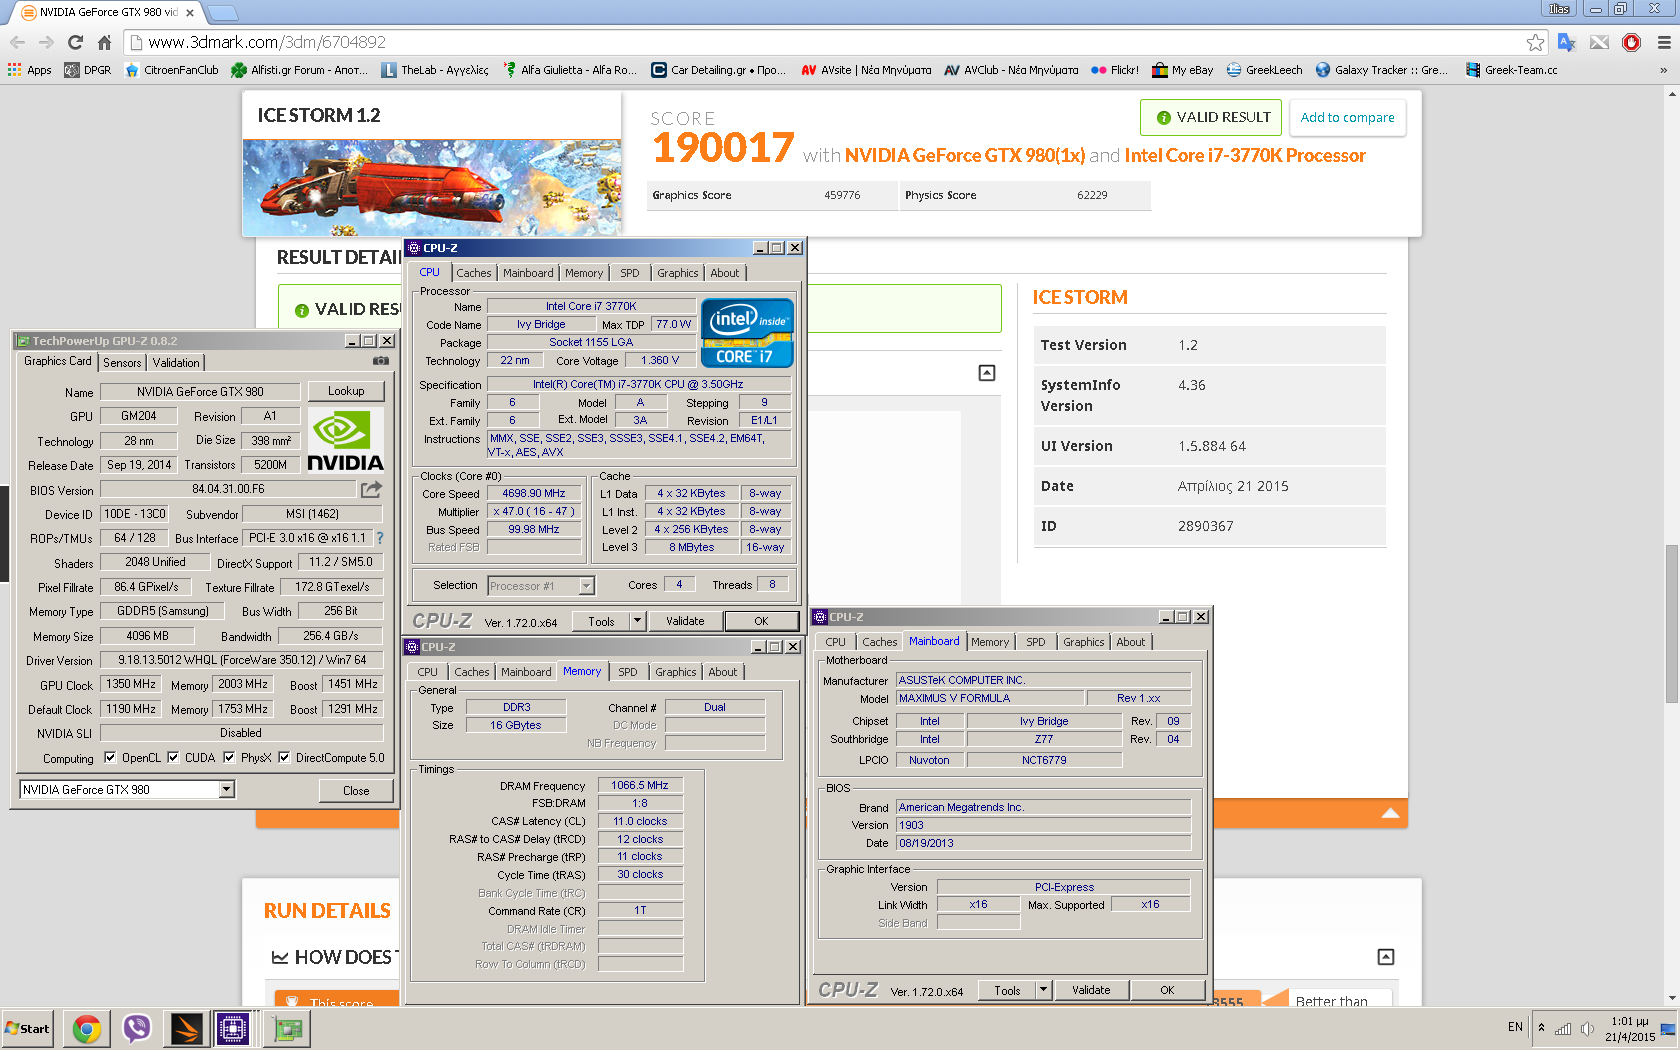Image resolution: width=1680 pixels, height=1050 pixels.
Task: Click the page vertical scrollbar thumb
Action: (1671, 623)
